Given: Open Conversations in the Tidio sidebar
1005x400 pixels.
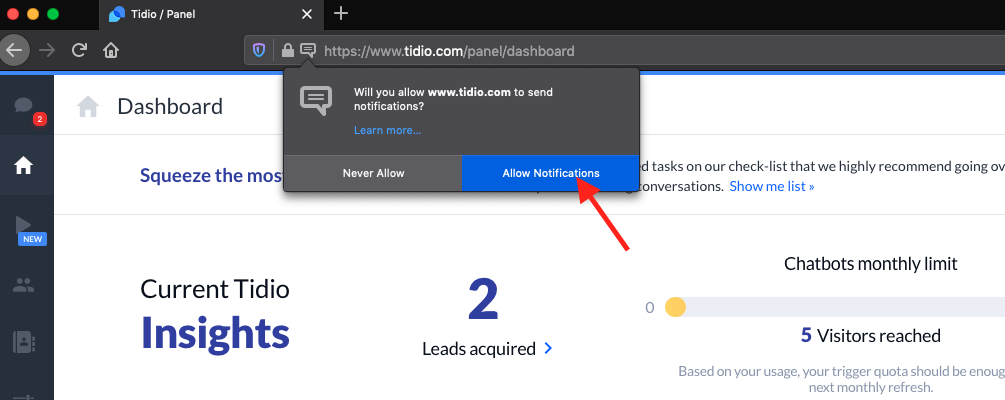Looking at the screenshot, I should [24, 106].
